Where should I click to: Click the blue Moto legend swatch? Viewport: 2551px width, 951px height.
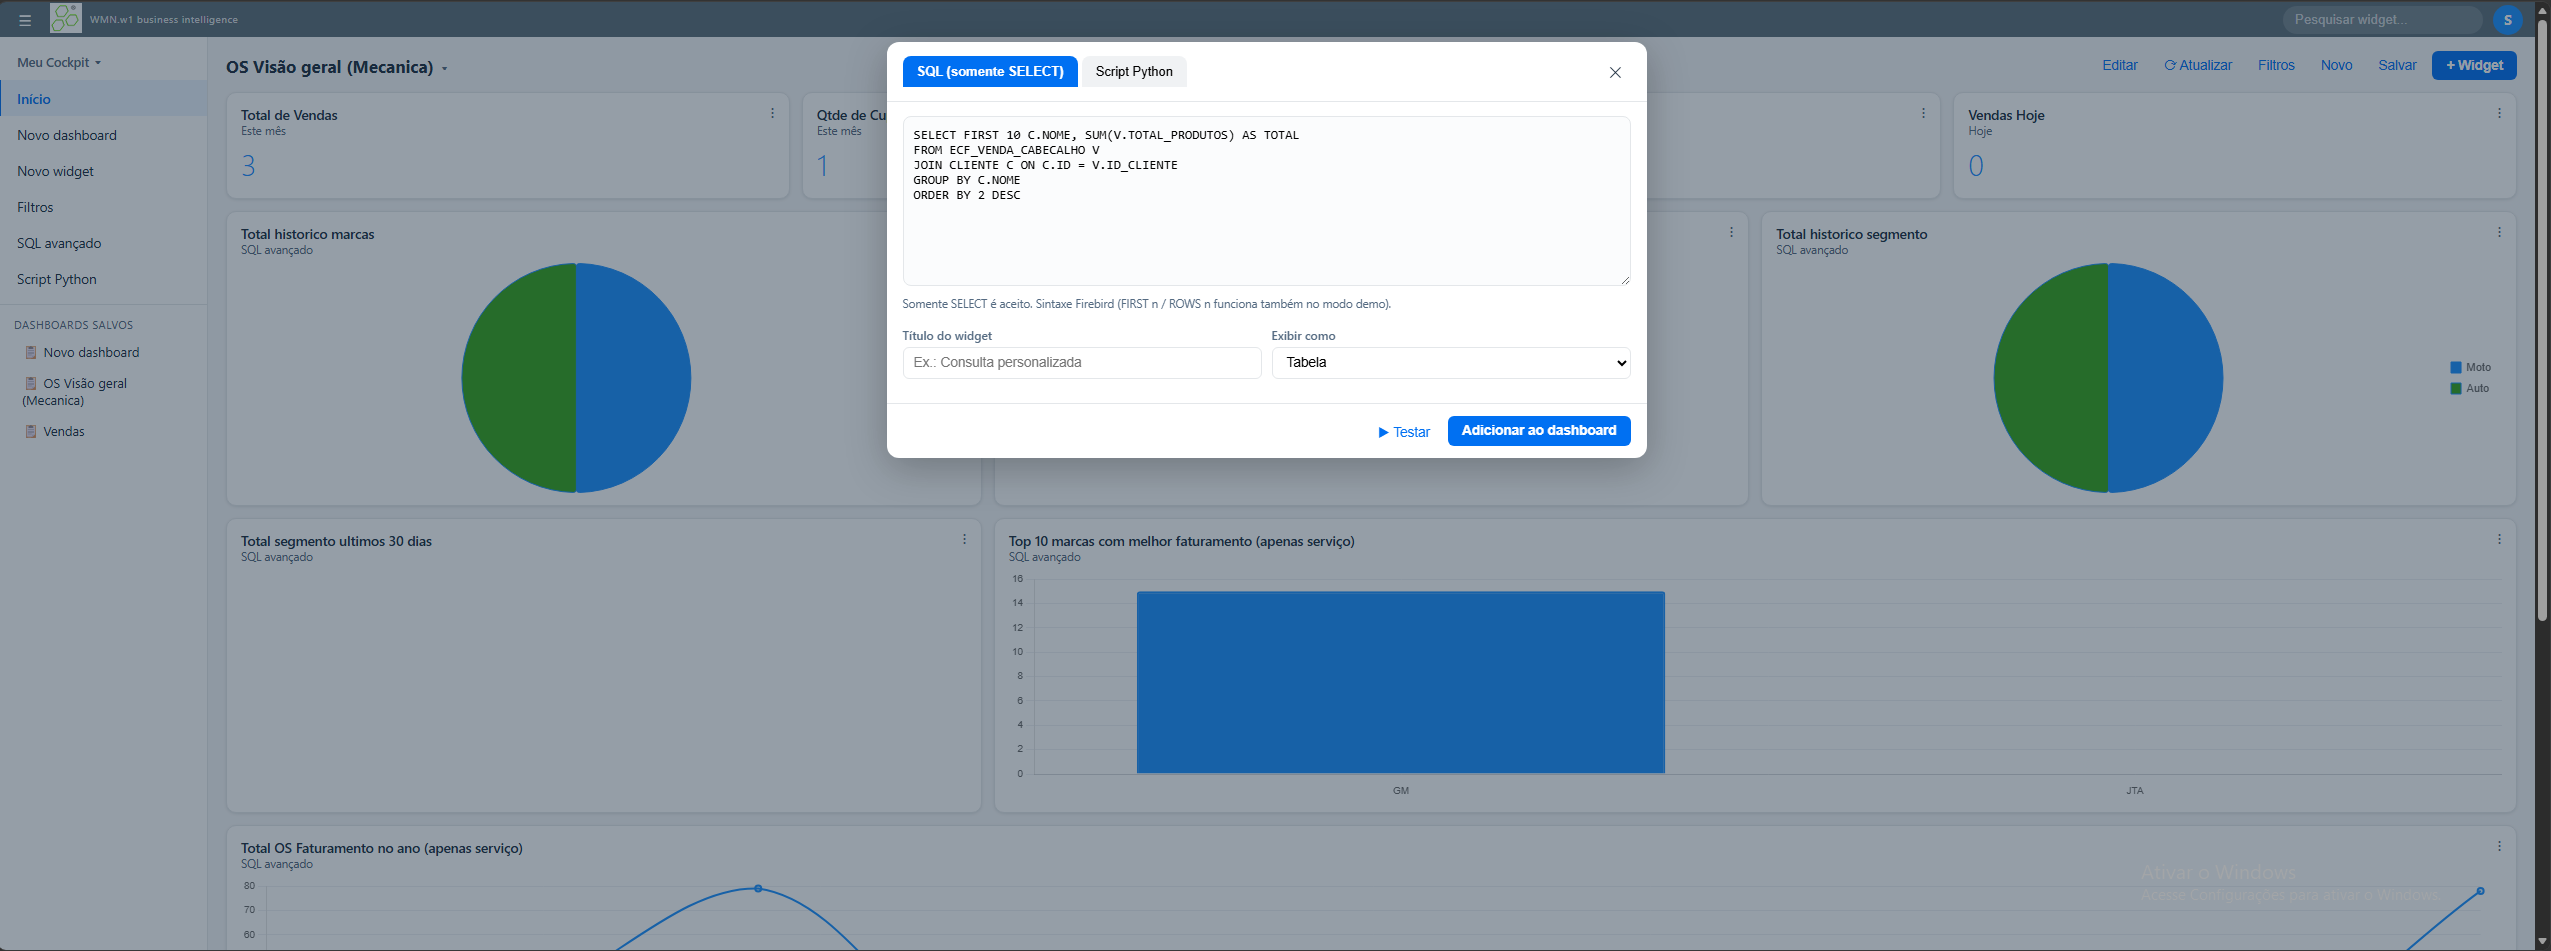[x=2455, y=367]
